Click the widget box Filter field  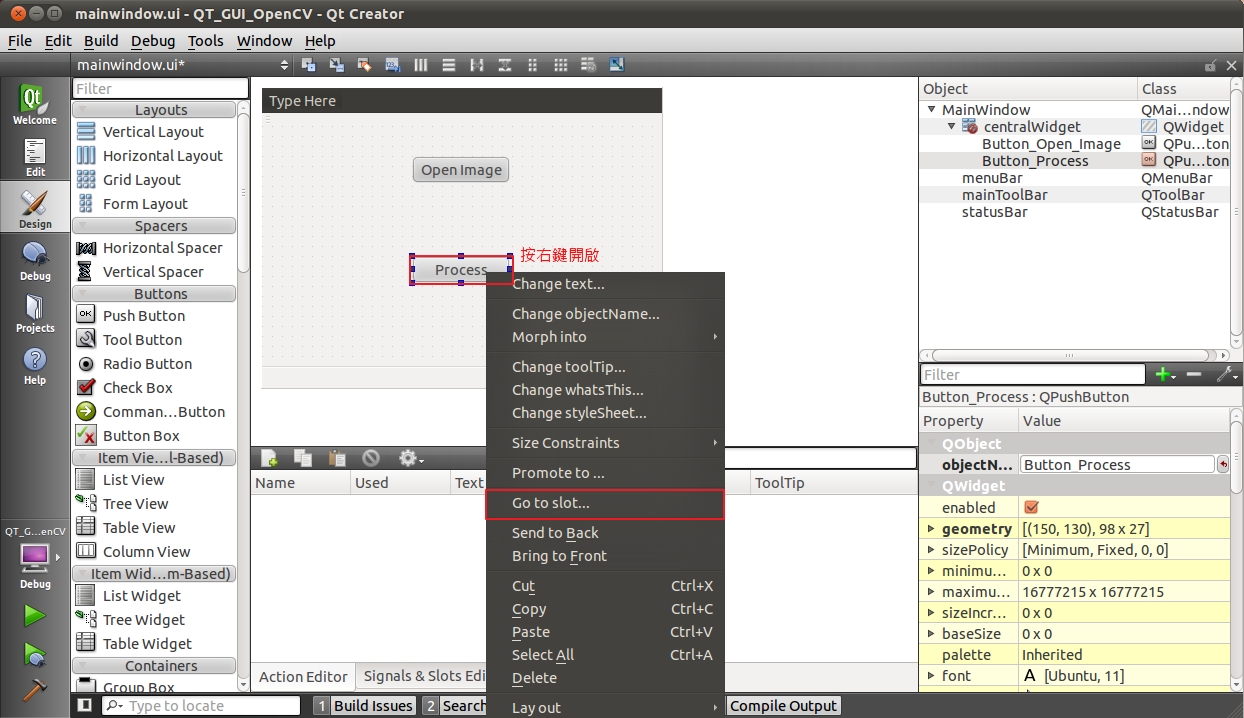pos(160,89)
